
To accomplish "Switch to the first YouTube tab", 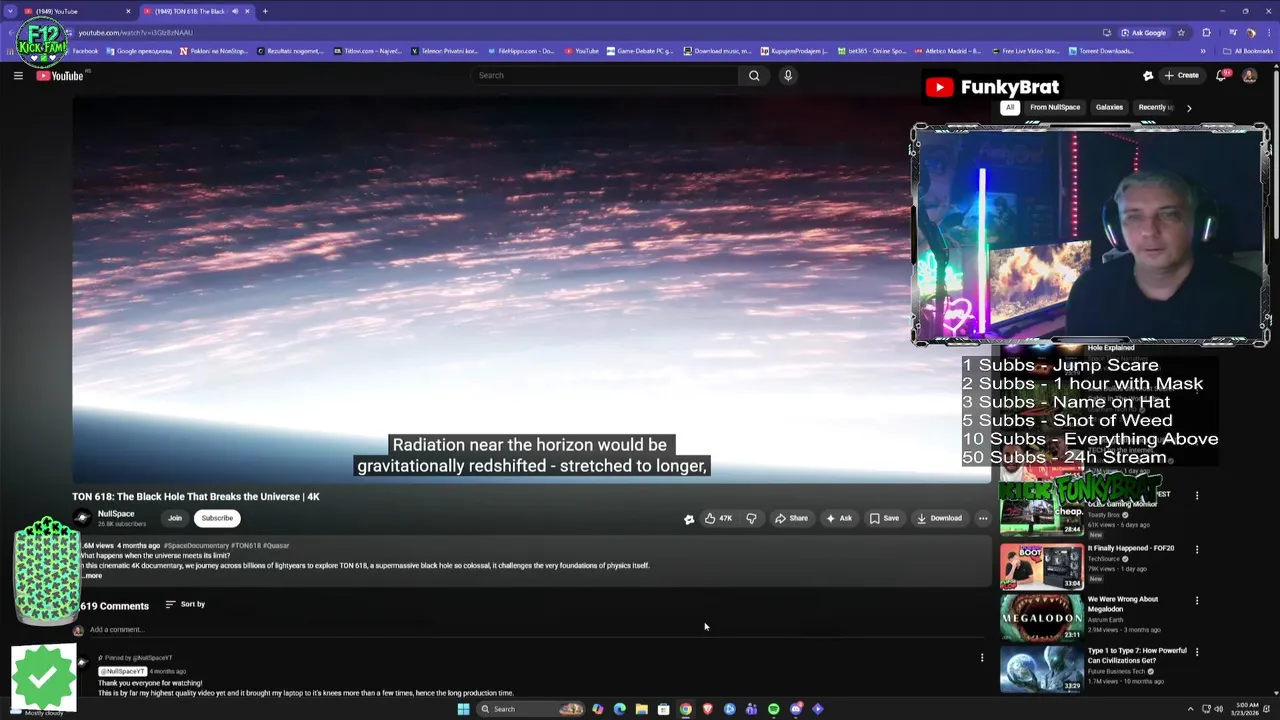I will click(76, 11).
